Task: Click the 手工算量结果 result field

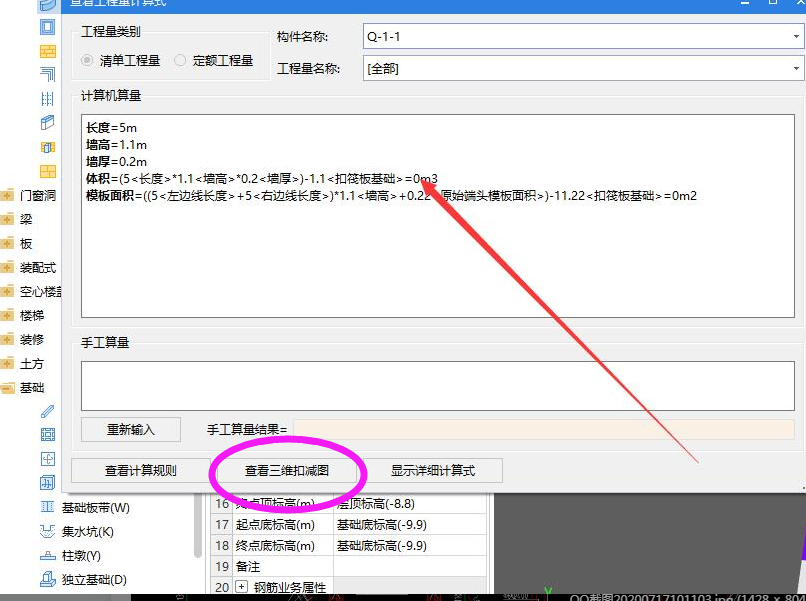Action: click(x=543, y=429)
